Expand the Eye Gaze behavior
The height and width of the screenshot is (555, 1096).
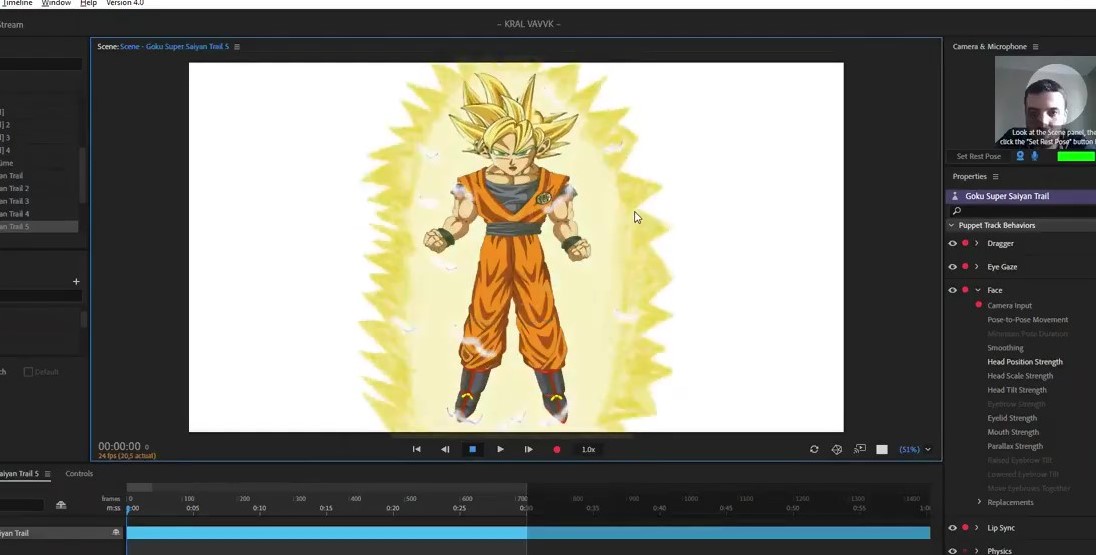click(976, 266)
